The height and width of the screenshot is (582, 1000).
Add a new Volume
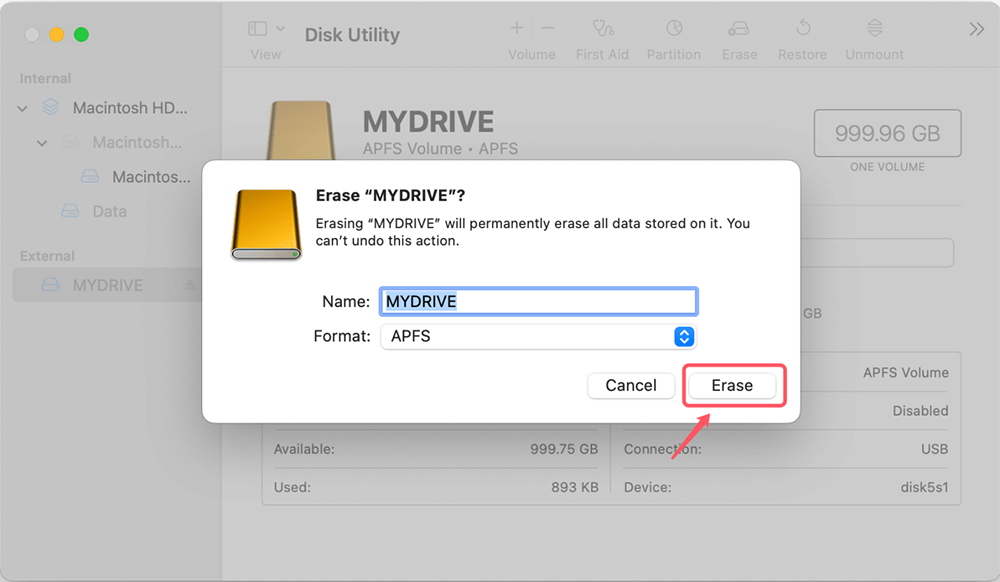(x=516, y=28)
